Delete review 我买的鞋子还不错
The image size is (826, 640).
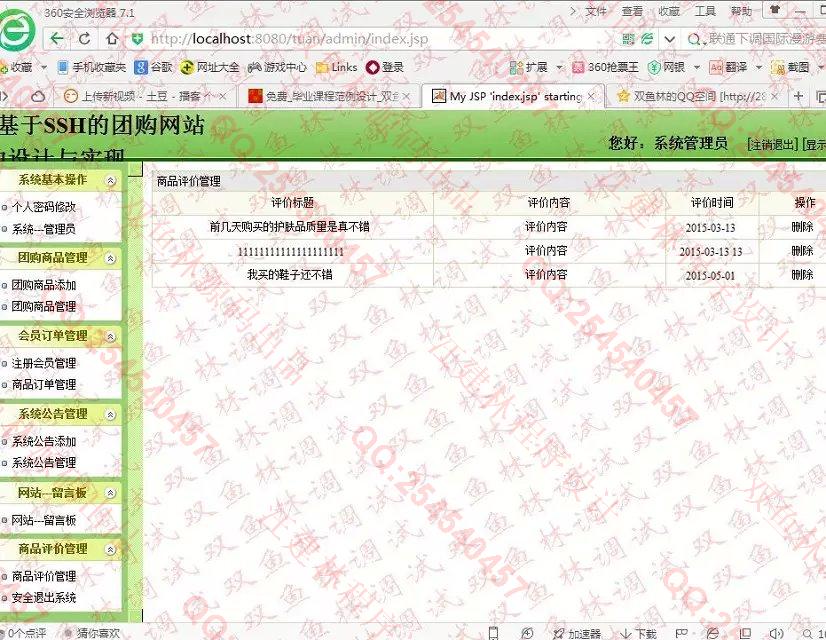[802, 274]
